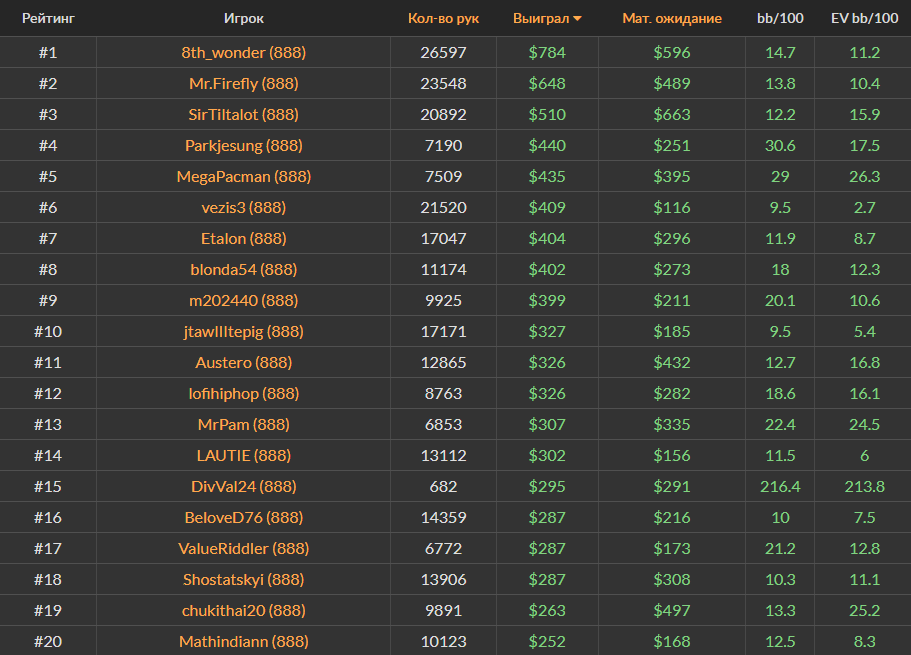
Task: Sort by Выиграл column header text
Action: point(540,18)
